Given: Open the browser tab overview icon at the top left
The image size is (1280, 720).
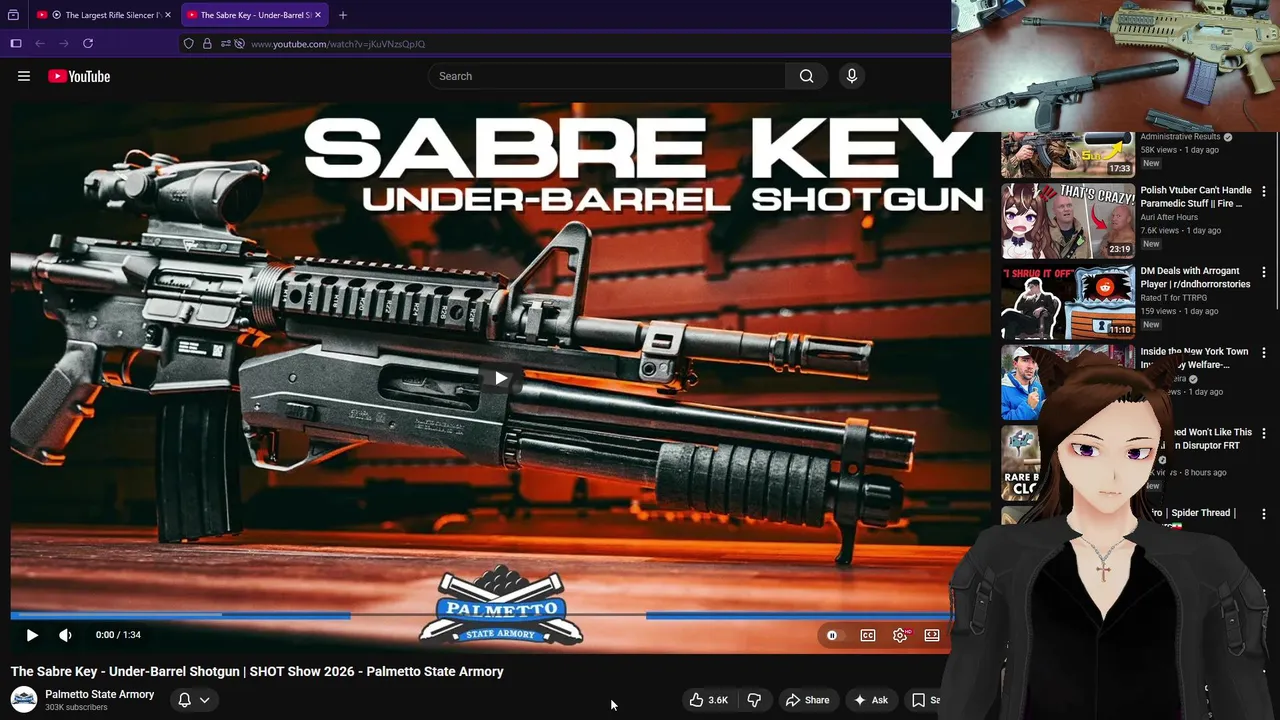Looking at the screenshot, I should (13, 15).
